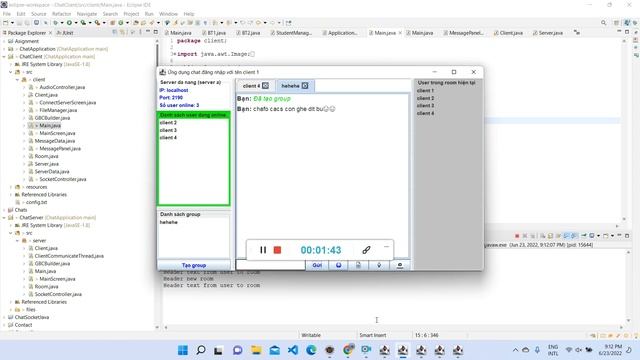Focus the chat message input field
This screenshot has height=360, width=640.
pos(271,265)
